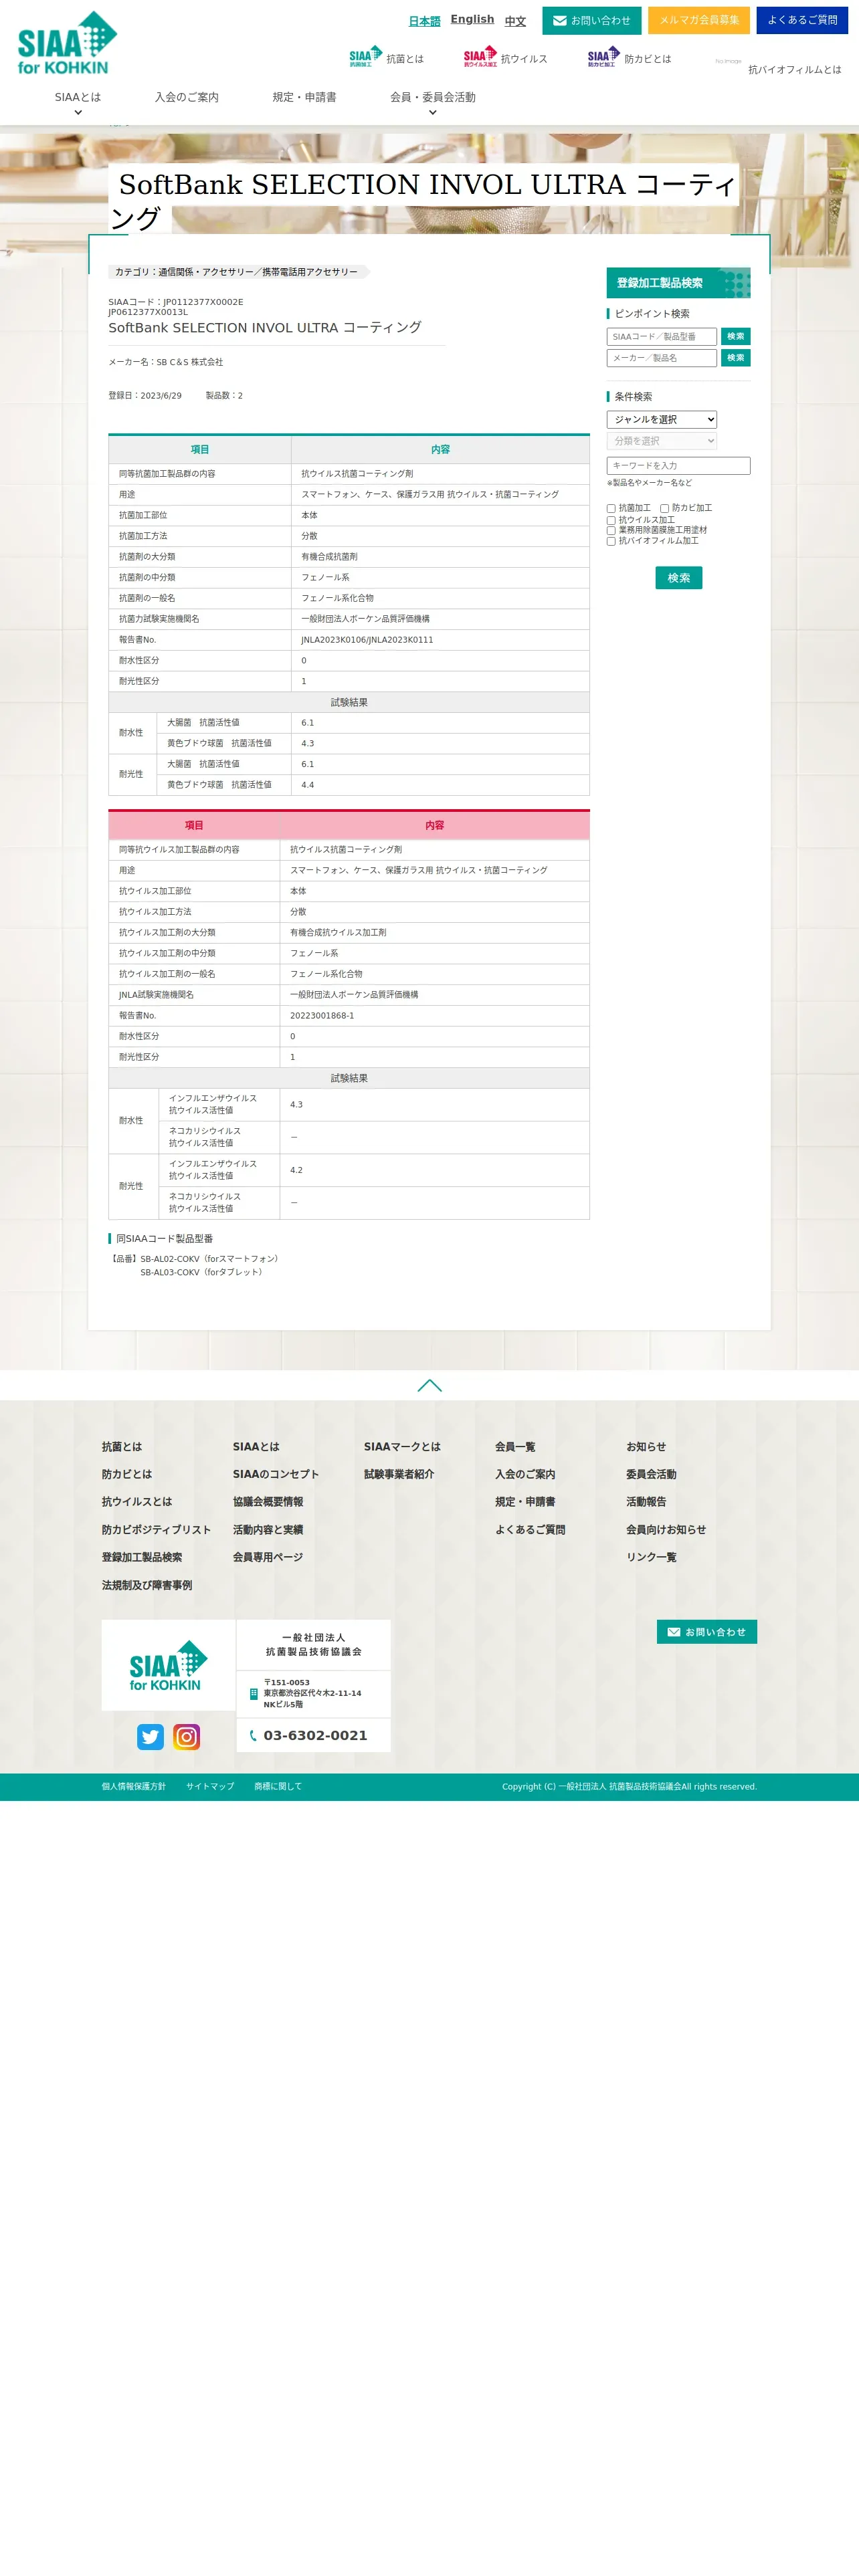This screenshot has width=859, height=2576.
Task: Click report number 20223001868-1
Action: (x=321, y=1016)
